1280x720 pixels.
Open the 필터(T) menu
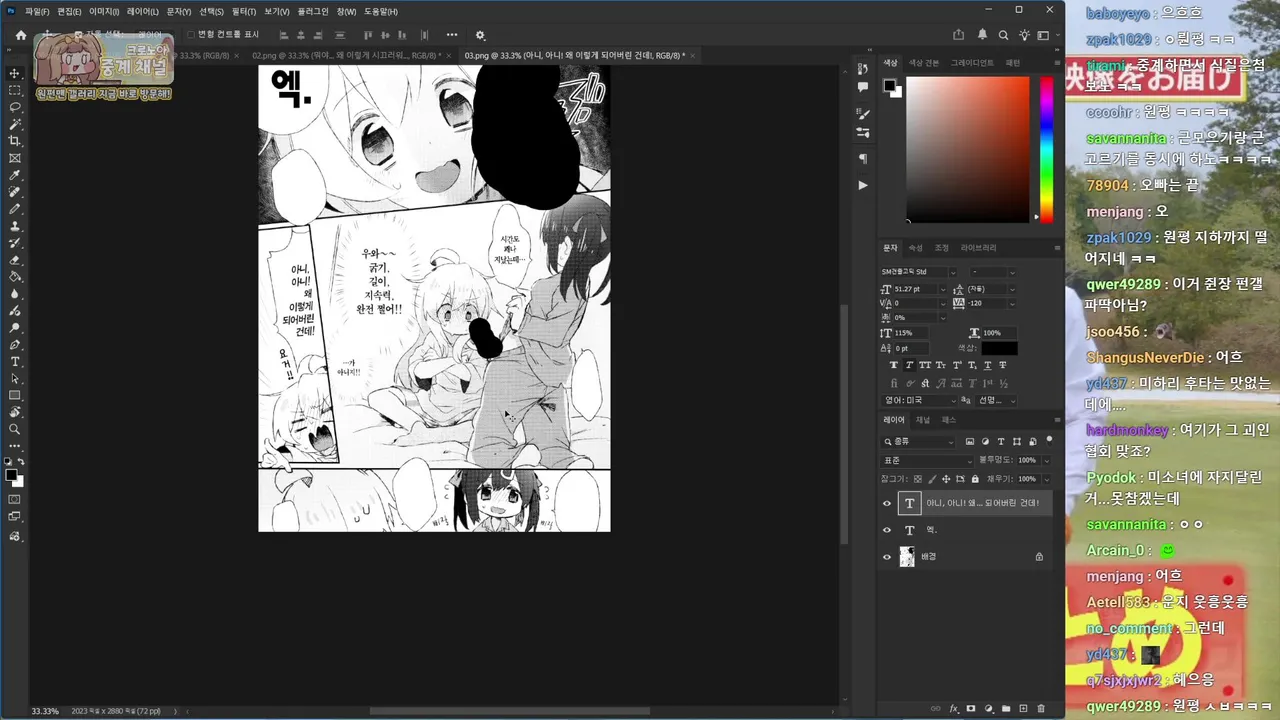tap(243, 11)
